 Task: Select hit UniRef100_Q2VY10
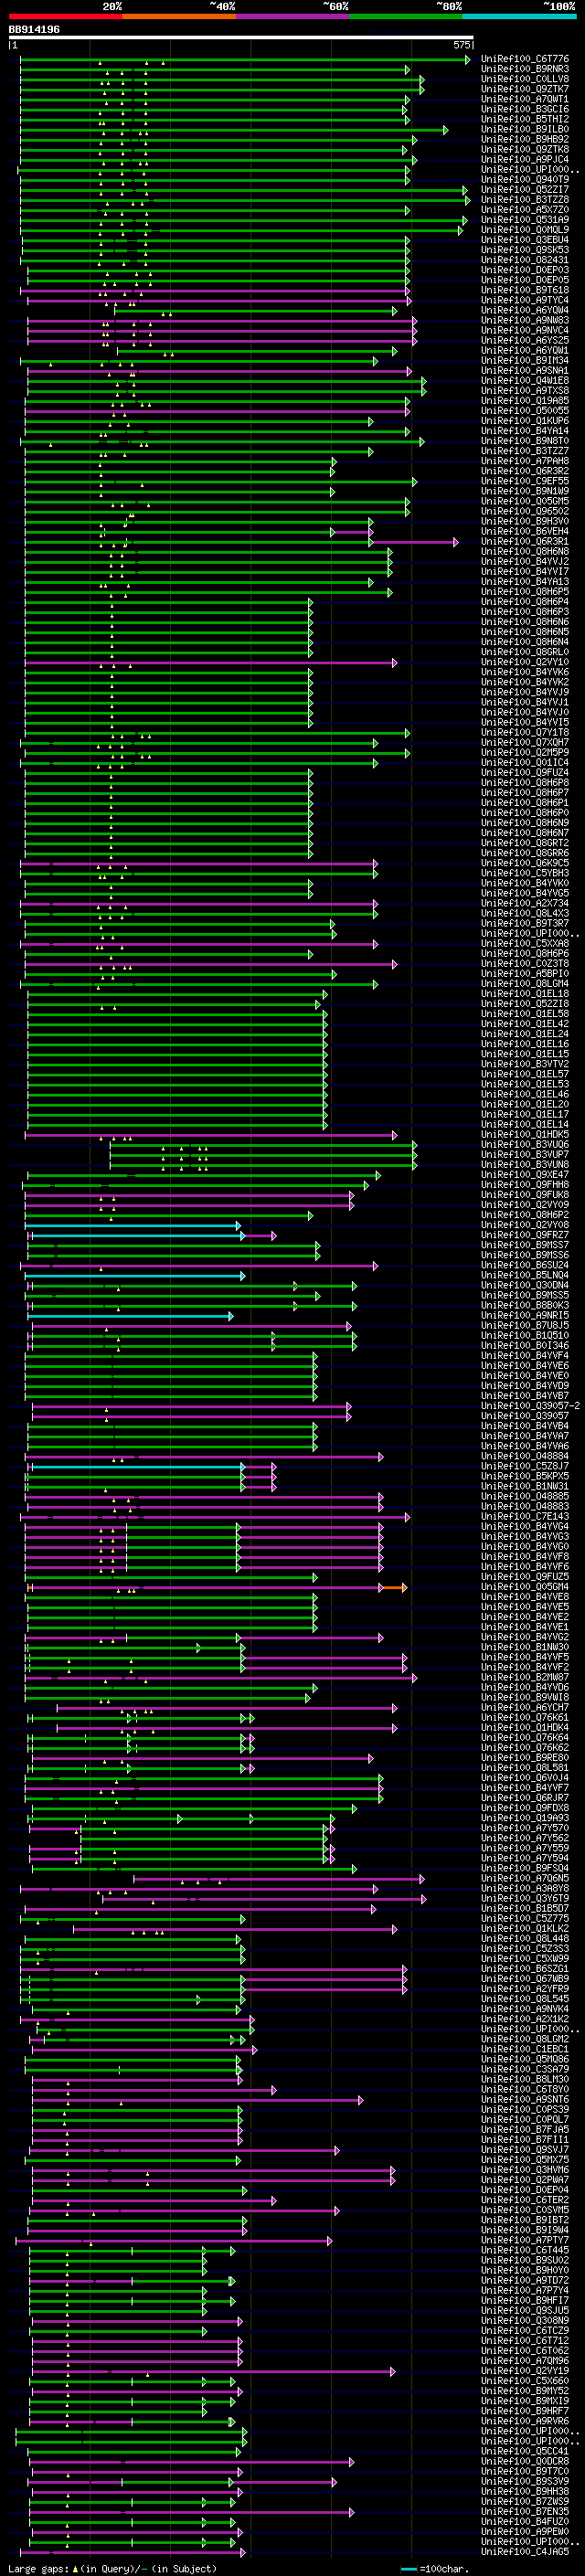(x=525, y=662)
